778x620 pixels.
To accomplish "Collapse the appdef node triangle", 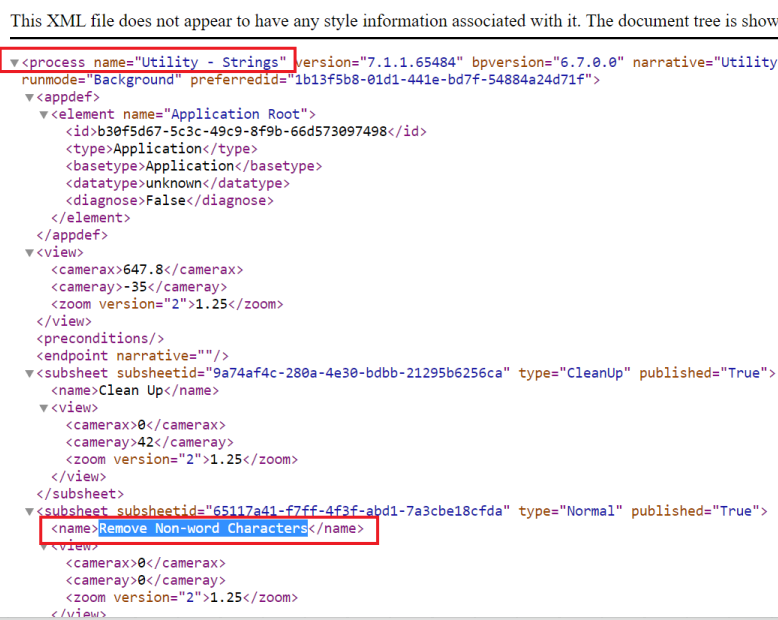I will [x=30, y=98].
